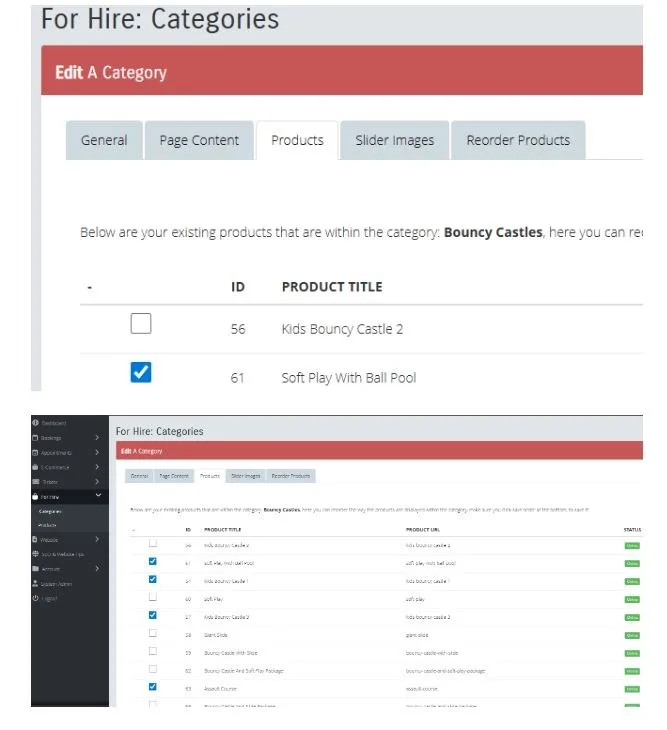Click the Tickets icon in the sidebar
Screen dimensions: 667x730
click(x=35, y=481)
